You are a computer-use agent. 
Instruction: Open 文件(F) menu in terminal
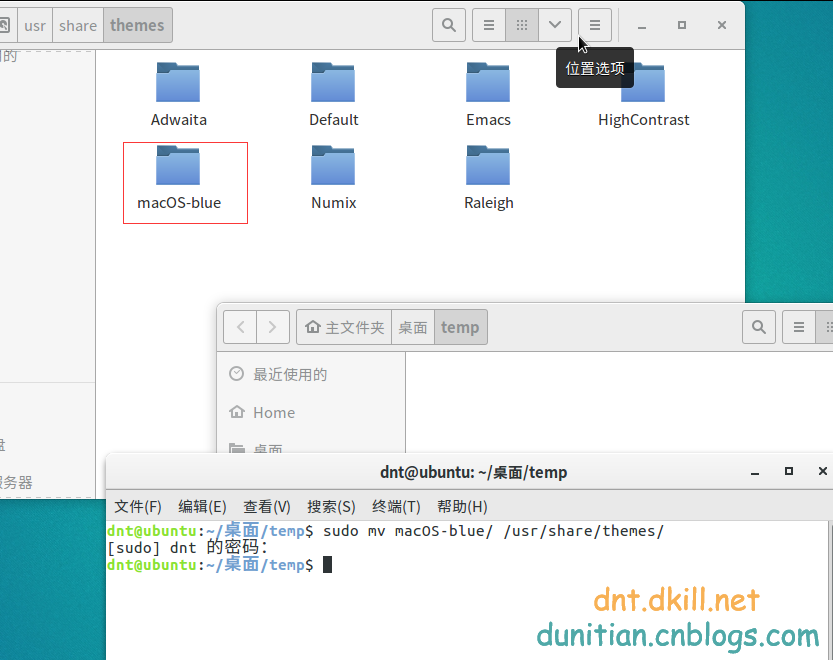138,506
